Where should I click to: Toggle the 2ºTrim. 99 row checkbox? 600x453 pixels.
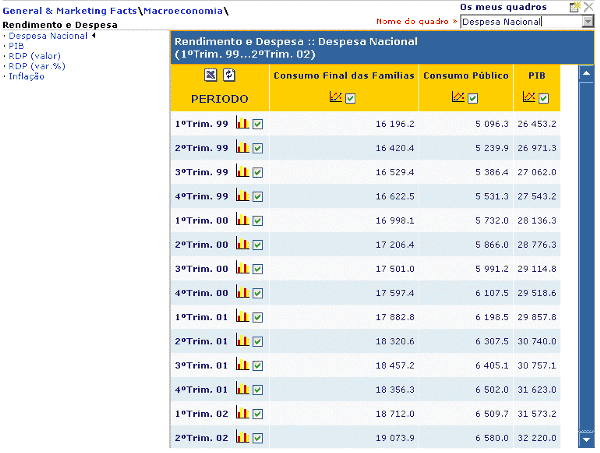(x=258, y=148)
